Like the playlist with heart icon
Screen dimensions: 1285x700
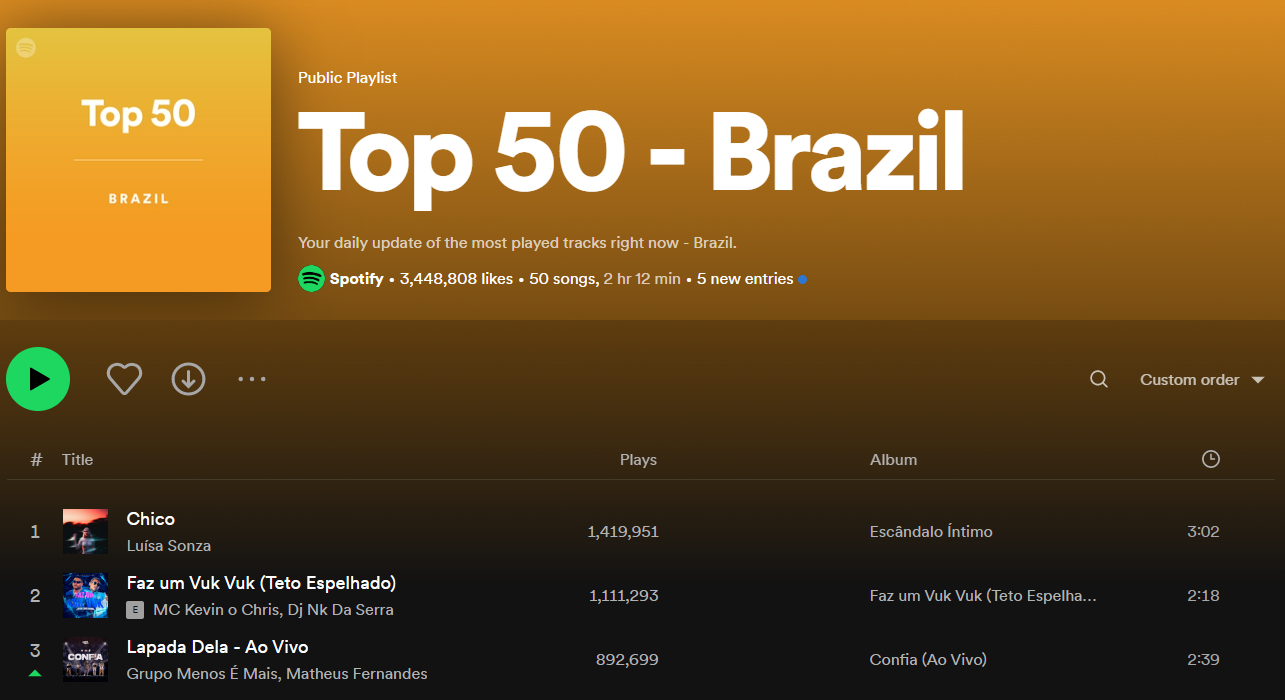coord(124,379)
